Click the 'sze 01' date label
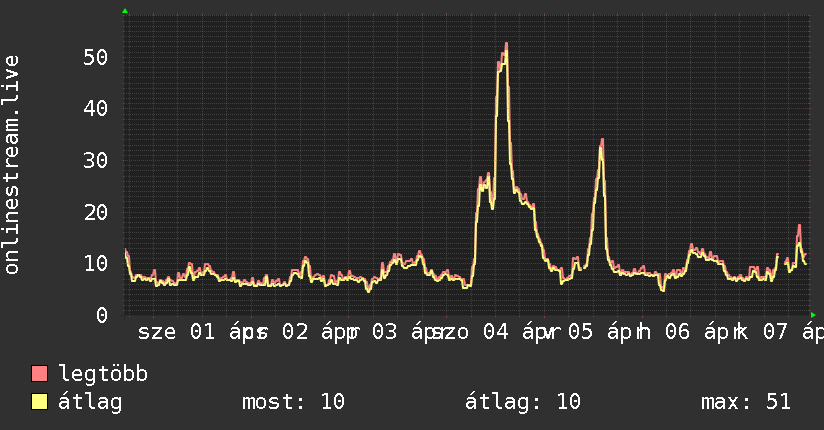 (177, 332)
